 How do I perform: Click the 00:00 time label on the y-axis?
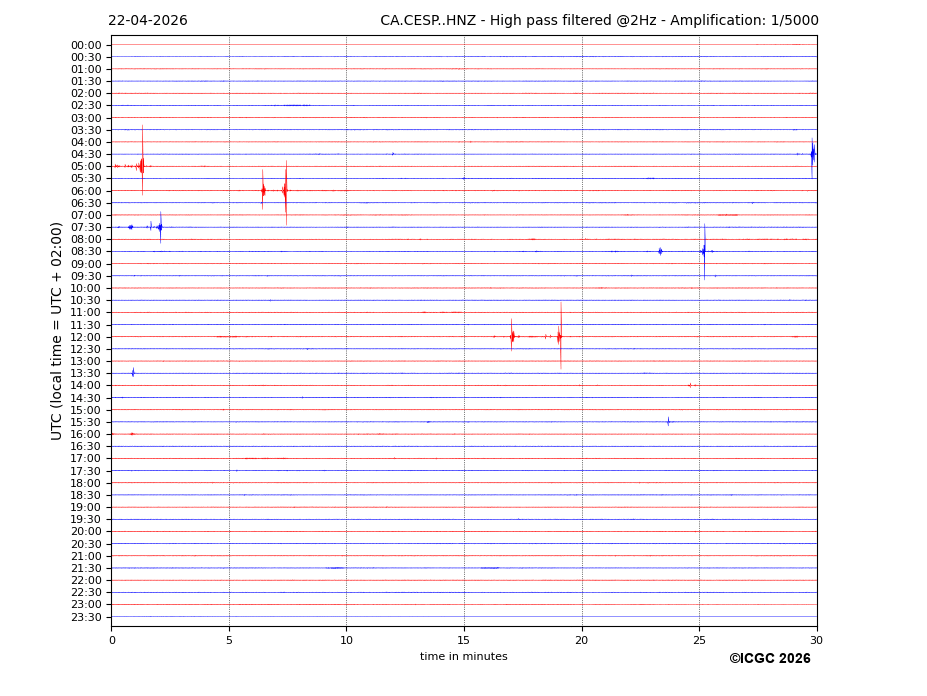coord(86,45)
